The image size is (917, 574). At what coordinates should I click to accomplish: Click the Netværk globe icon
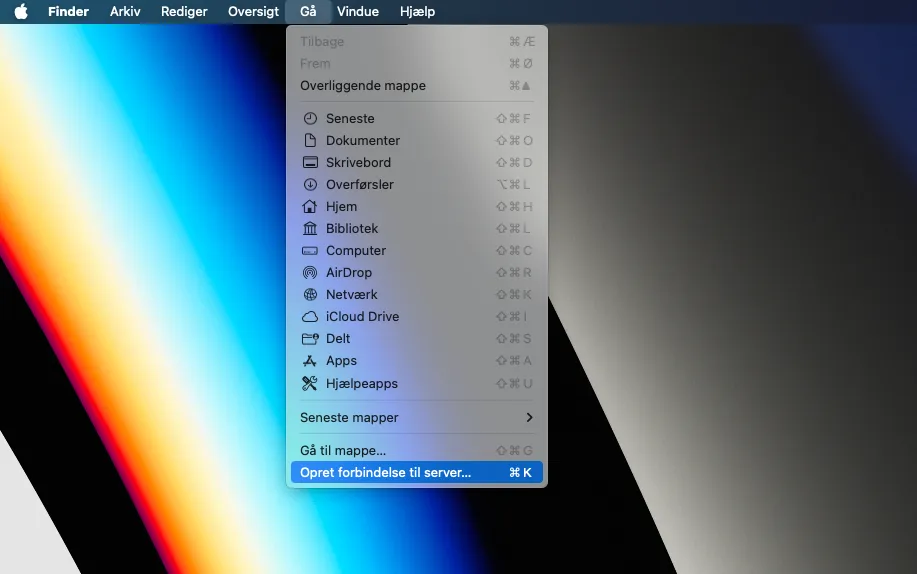click(310, 294)
